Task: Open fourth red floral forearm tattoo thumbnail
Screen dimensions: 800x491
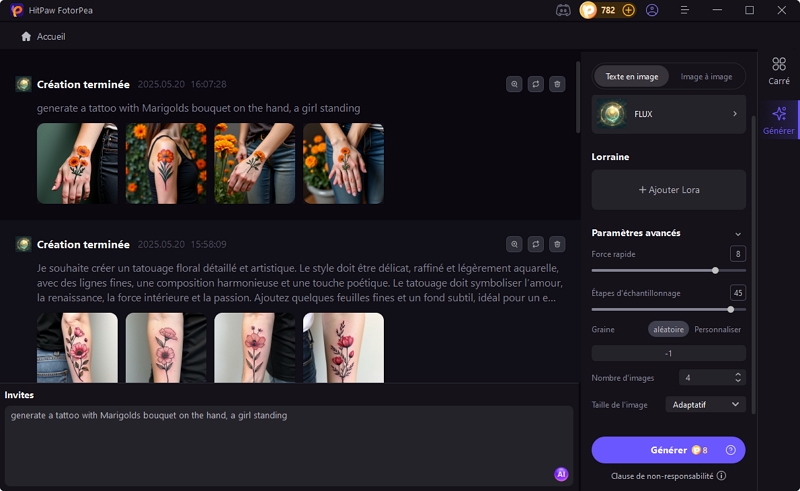Action: 343,348
